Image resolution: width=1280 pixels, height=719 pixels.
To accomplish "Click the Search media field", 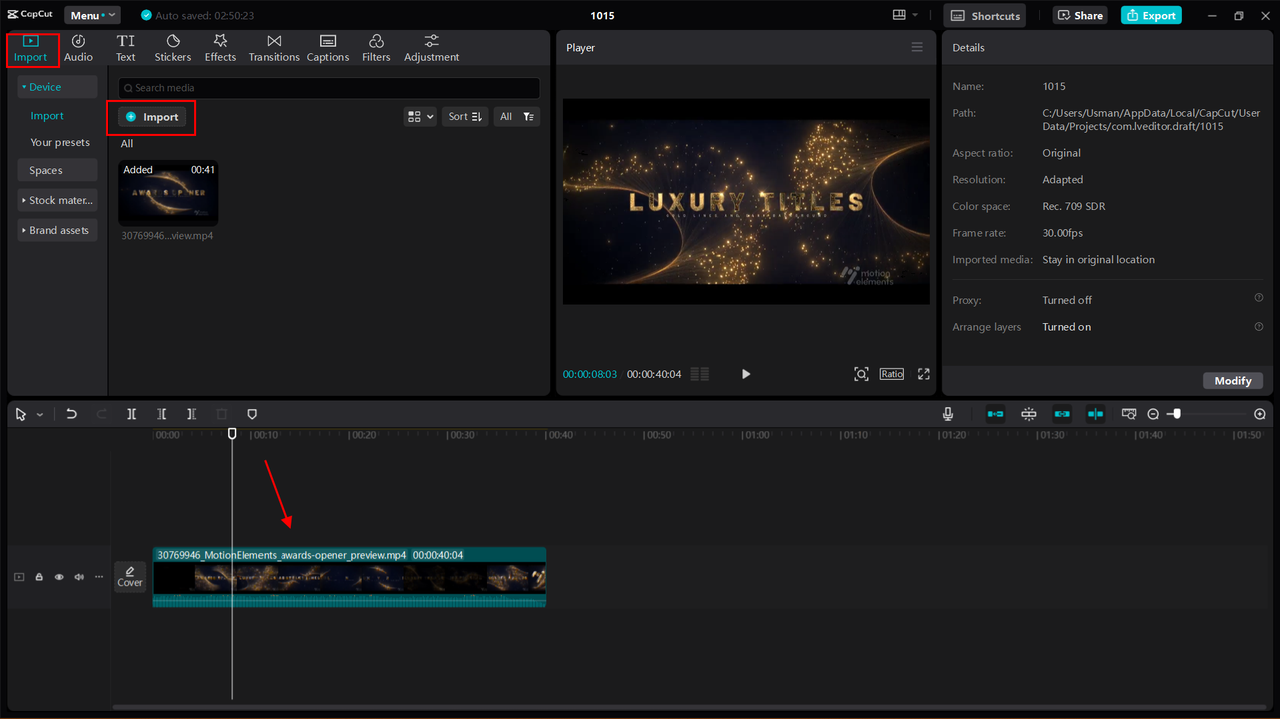I will pyautogui.click(x=329, y=88).
